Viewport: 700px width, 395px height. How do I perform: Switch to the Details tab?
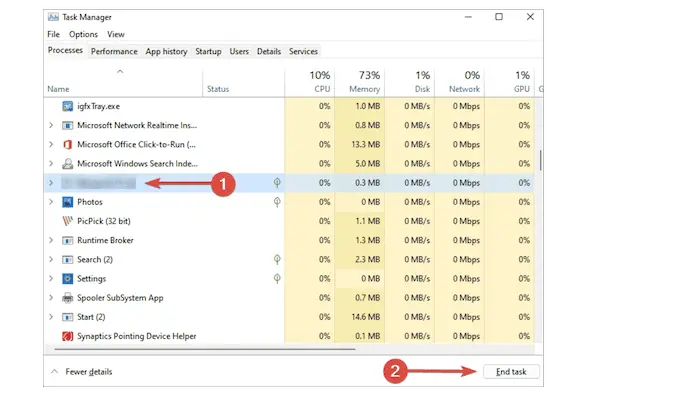pyautogui.click(x=269, y=51)
